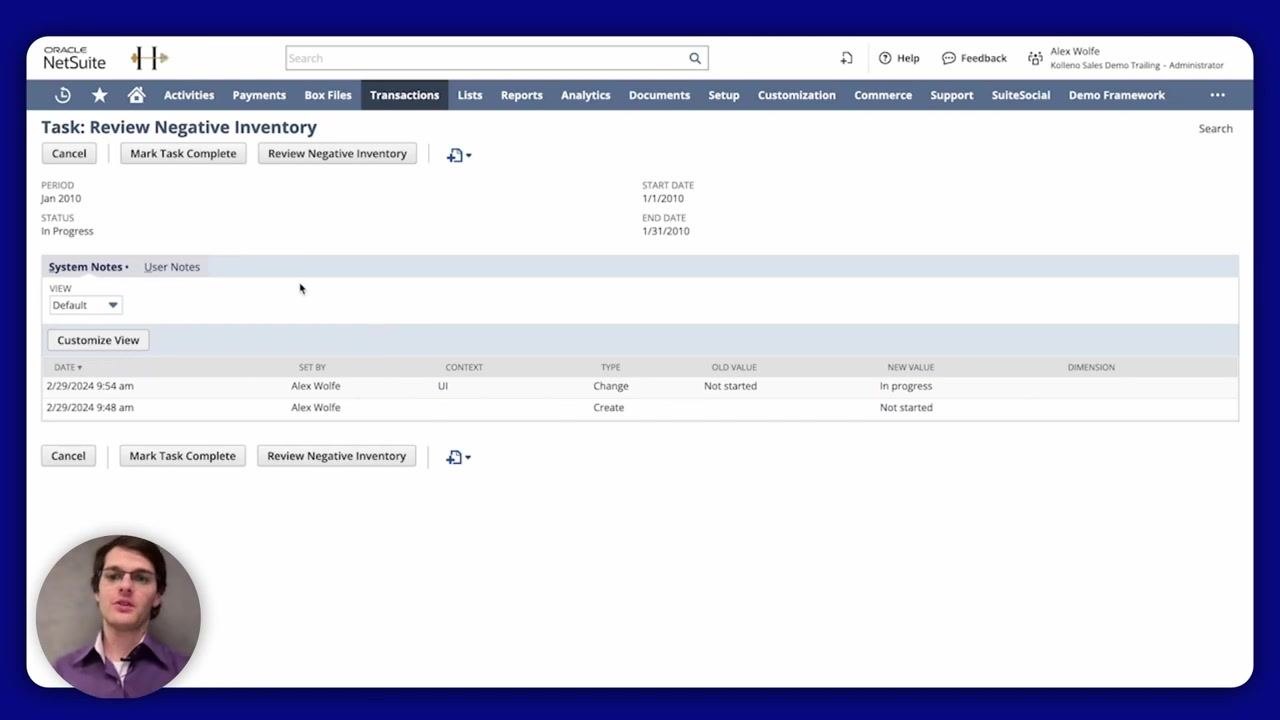Show more menu items via ellipsis

pyautogui.click(x=1217, y=95)
